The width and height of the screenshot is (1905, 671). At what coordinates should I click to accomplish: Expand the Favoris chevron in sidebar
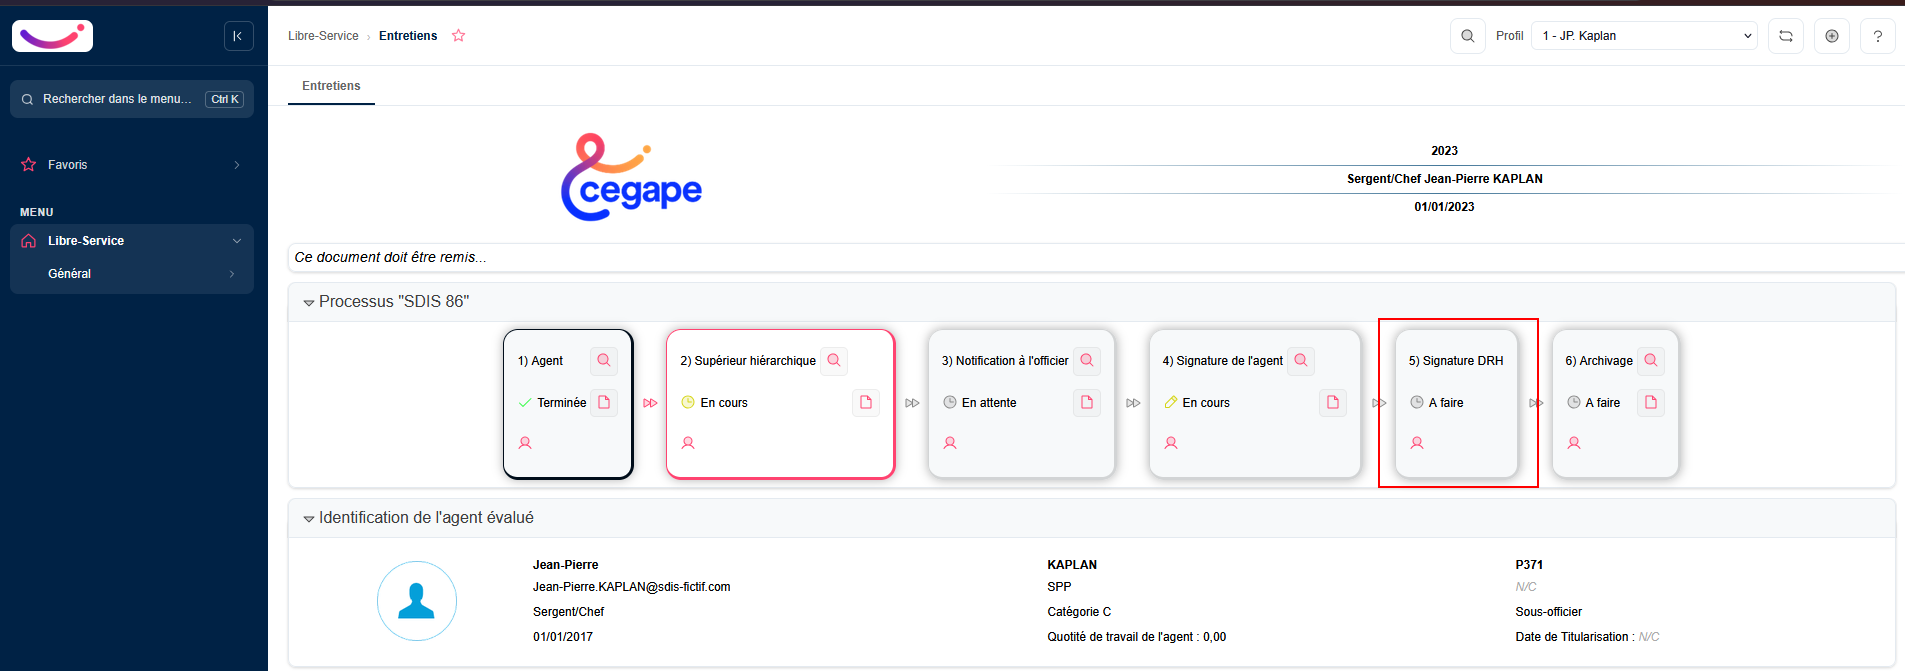tap(237, 165)
